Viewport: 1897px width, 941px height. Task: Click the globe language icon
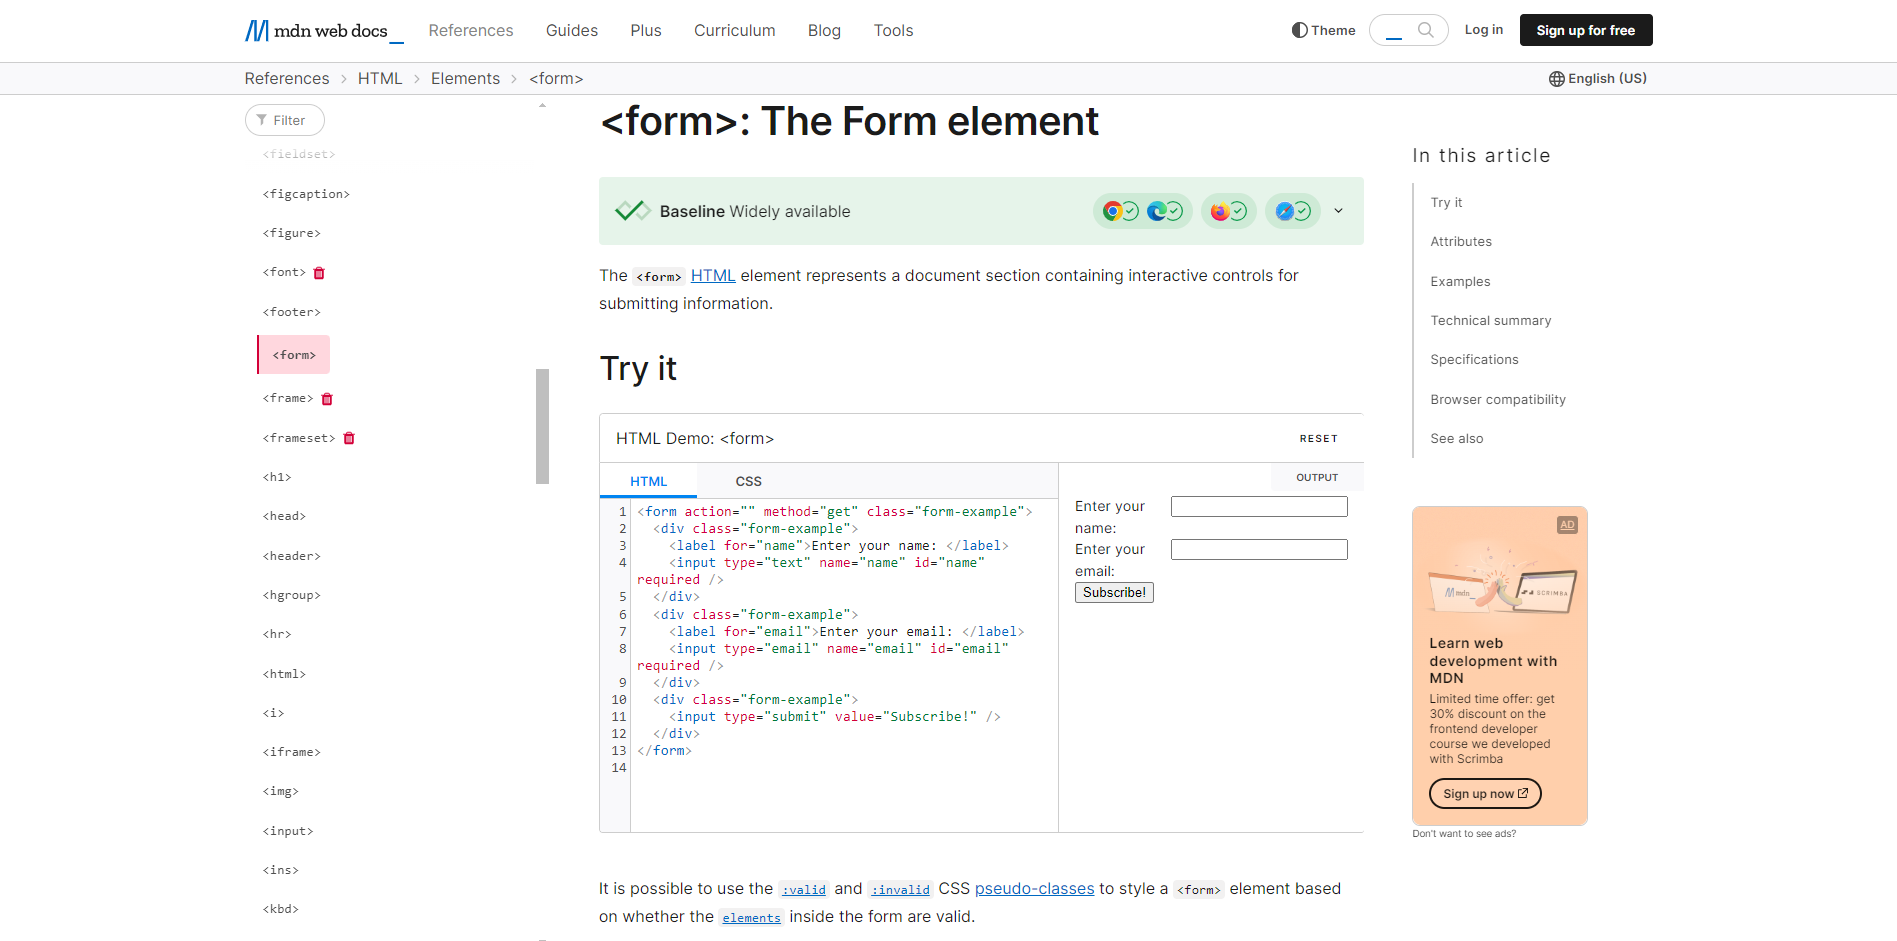click(x=1557, y=79)
